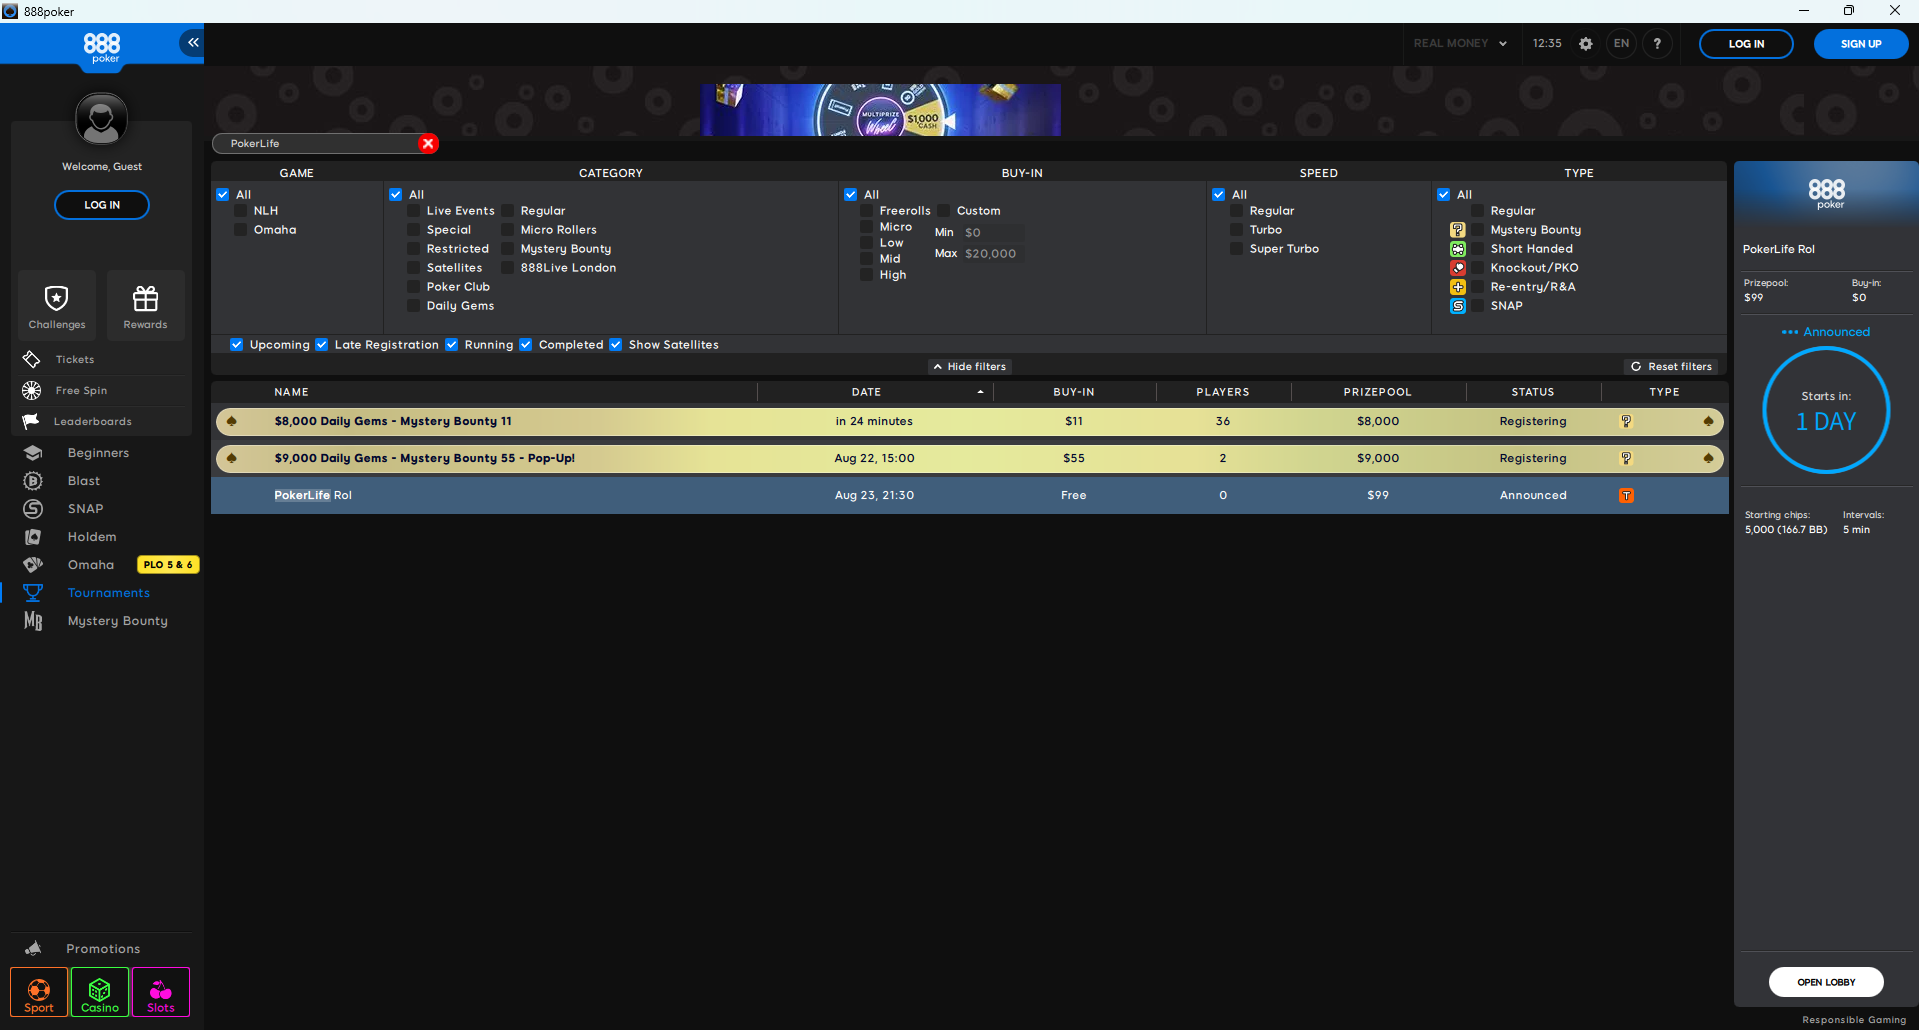Image resolution: width=1919 pixels, height=1030 pixels.
Task: Toggle the Omaha game filter checkbox
Action: click(241, 230)
